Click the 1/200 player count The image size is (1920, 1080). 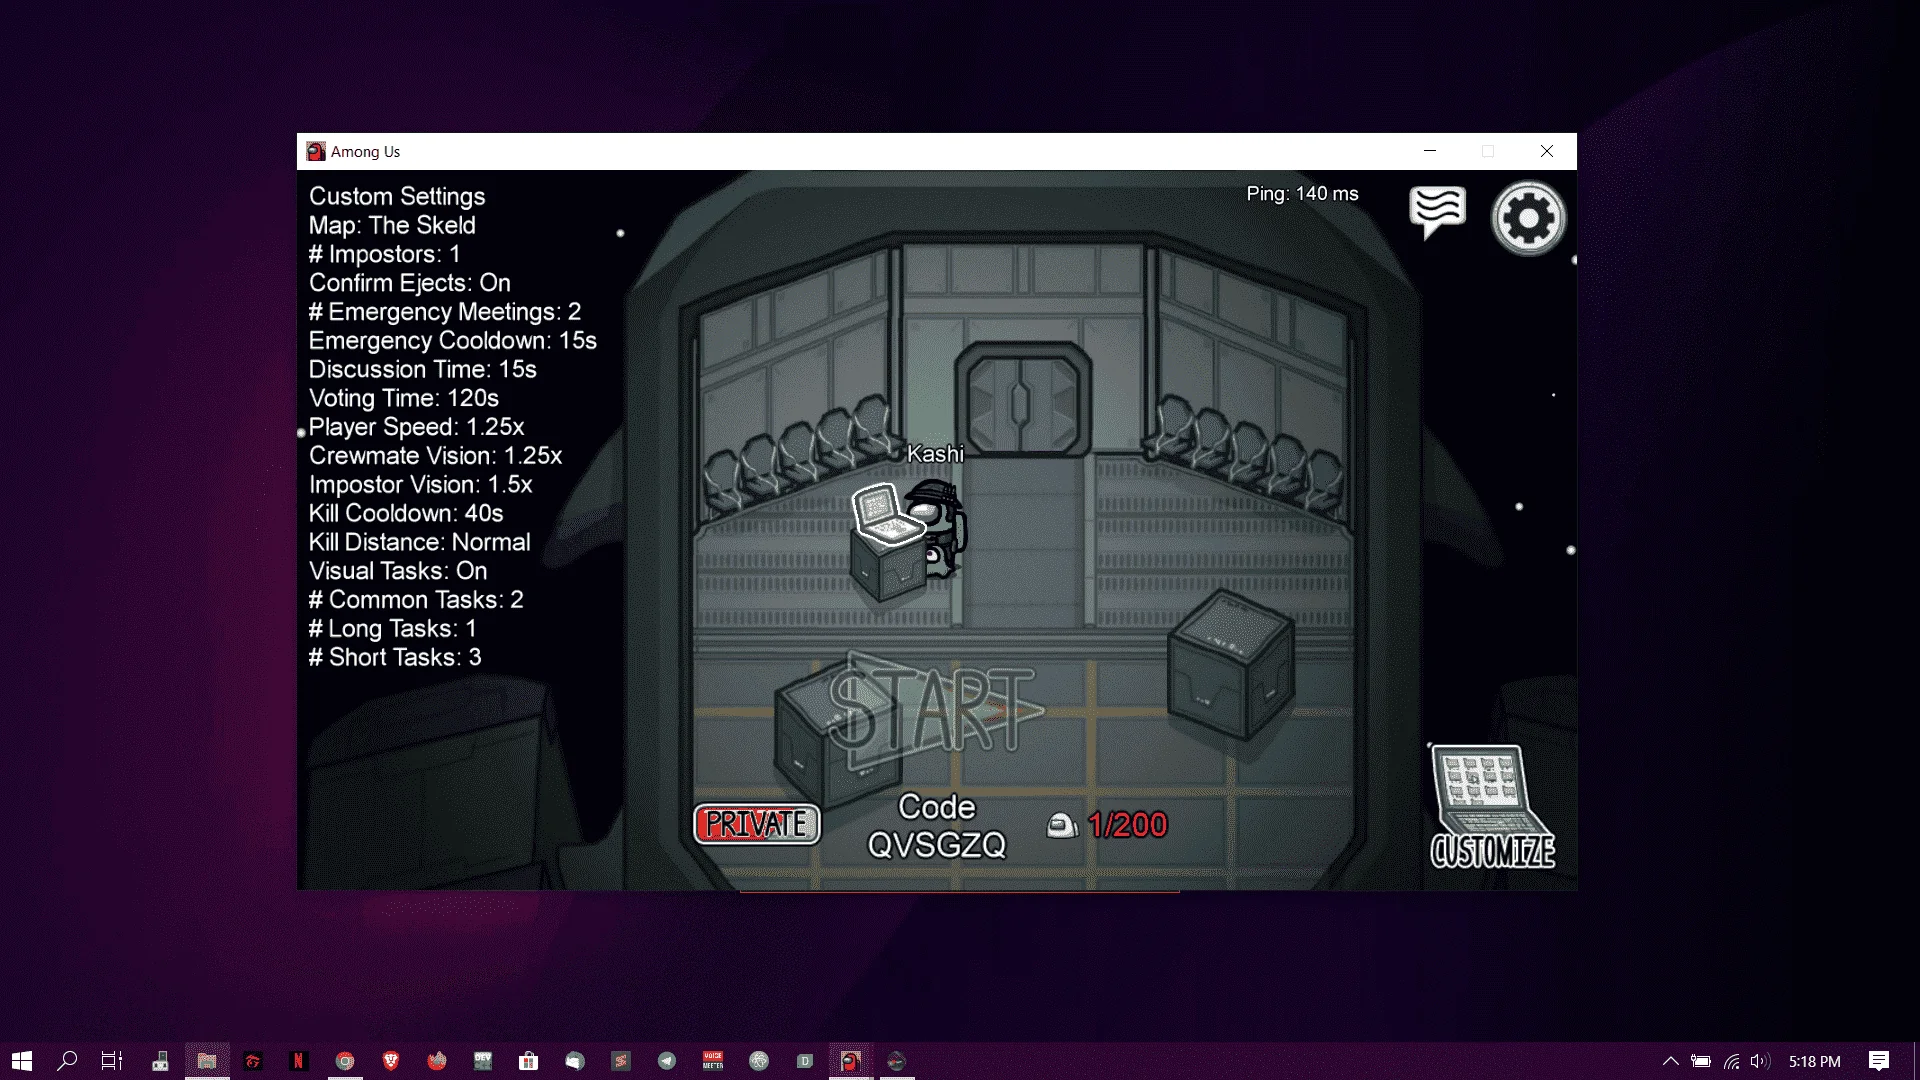[1128, 825]
